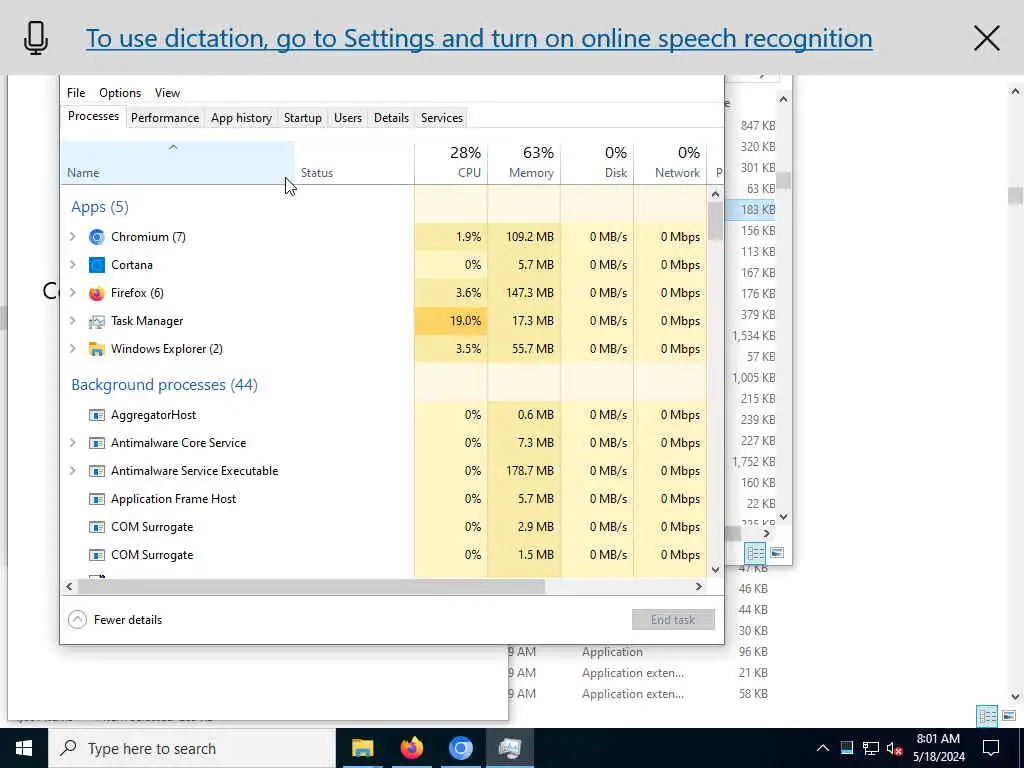Click the Windows Explorer row icon
The width and height of the screenshot is (1024, 768).
[x=97, y=349]
